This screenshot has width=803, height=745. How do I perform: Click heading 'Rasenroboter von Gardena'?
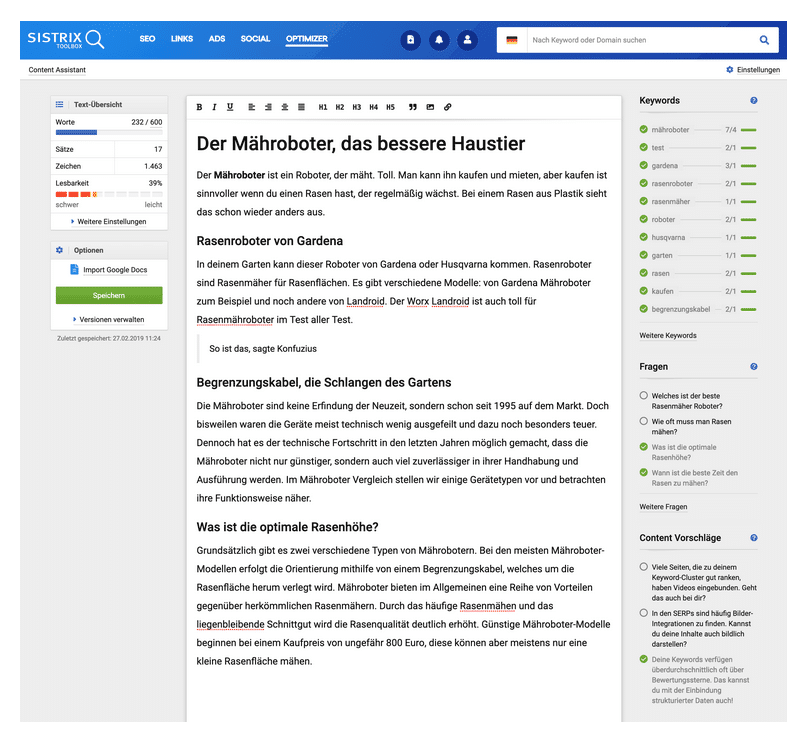pyautogui.click(x=270, y=241)
